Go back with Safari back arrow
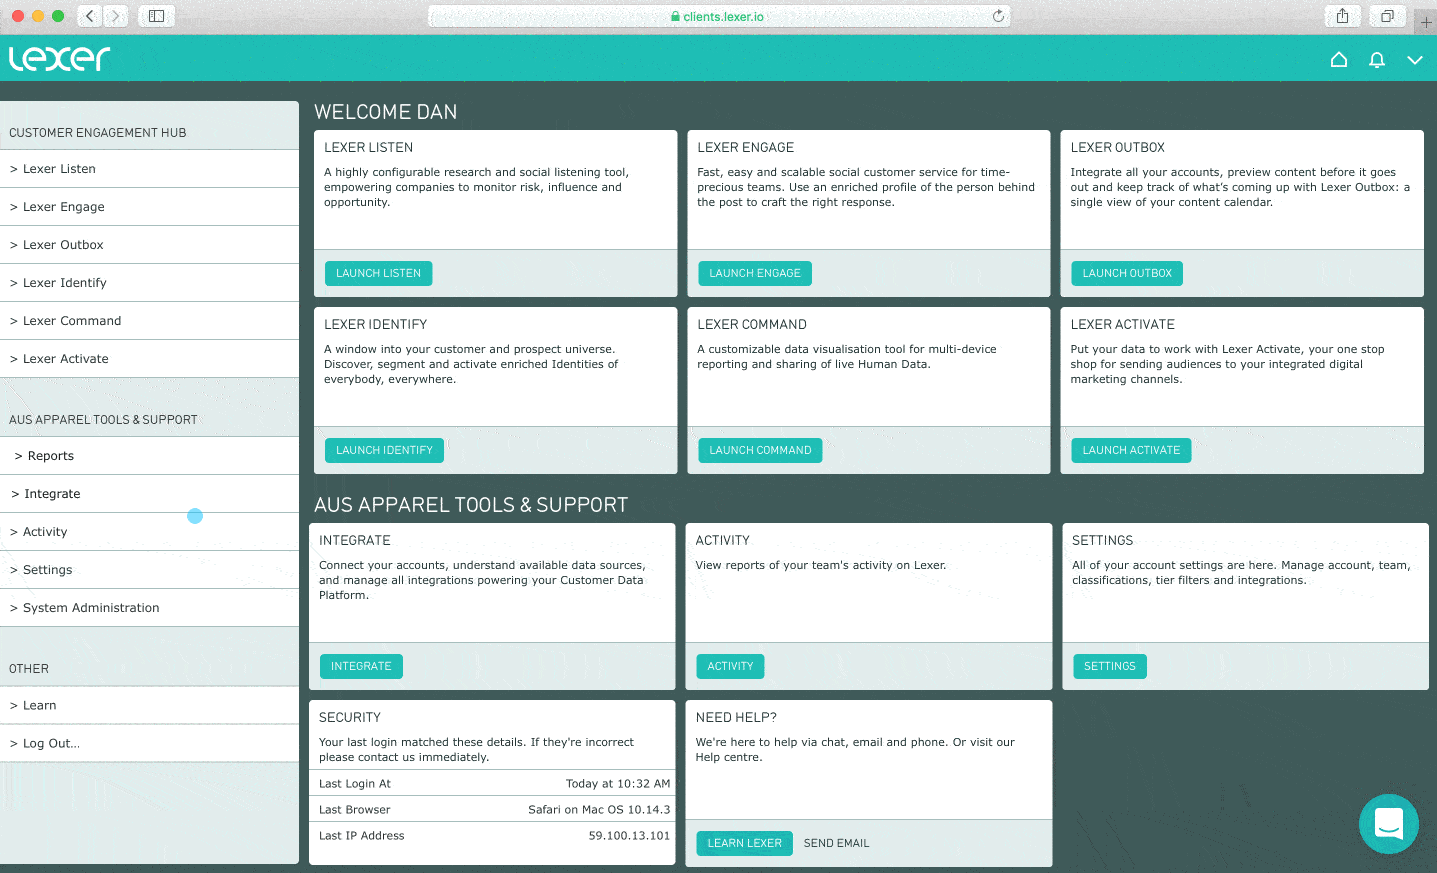This screenshot has width=1437, height=873. pyautogui.click(x=90, y=16)
